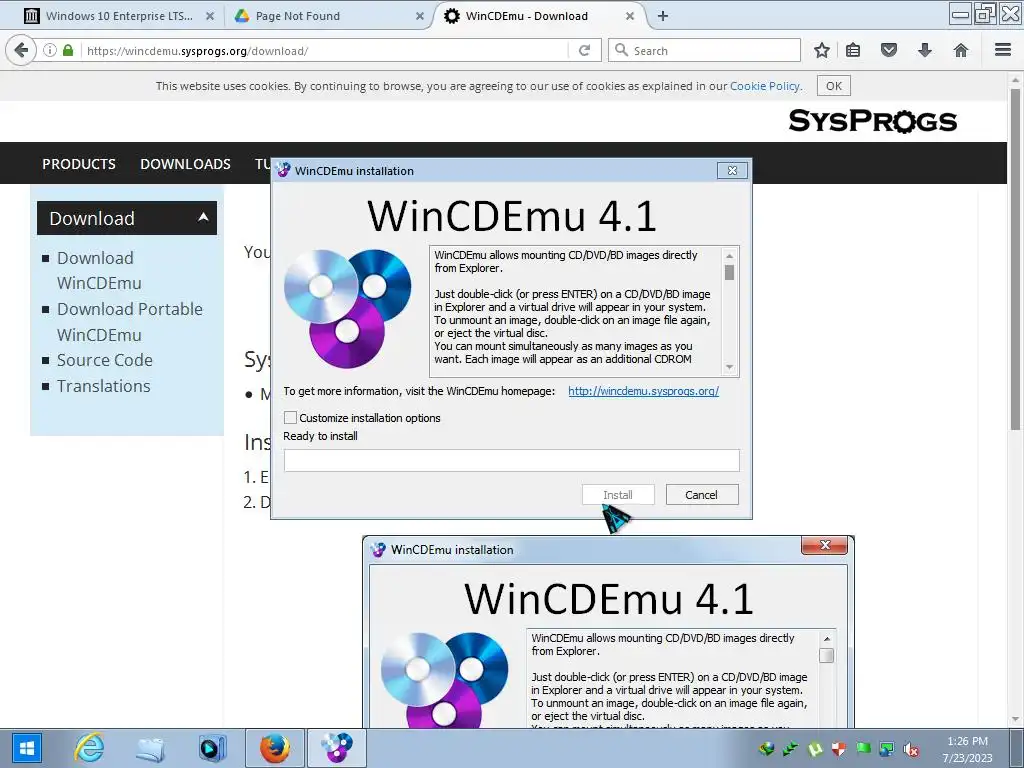Open the Translations sidebar link

(103, 386)
